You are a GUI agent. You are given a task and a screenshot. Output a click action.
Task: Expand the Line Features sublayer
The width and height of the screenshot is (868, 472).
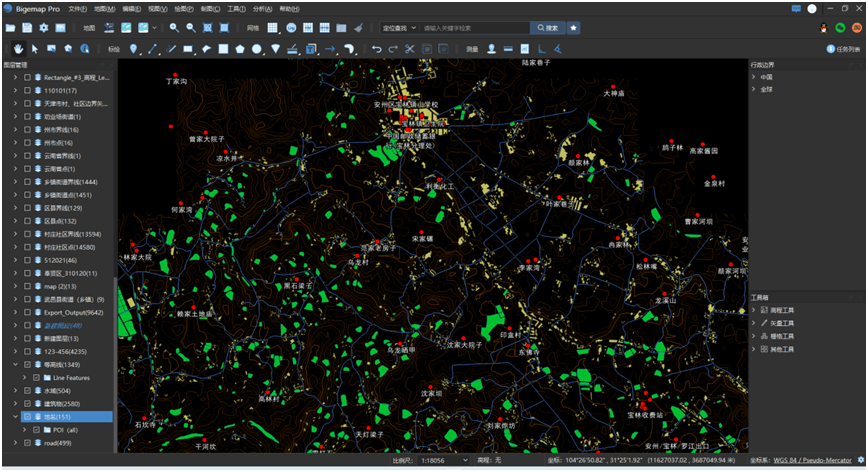click(x=24, y=377)
